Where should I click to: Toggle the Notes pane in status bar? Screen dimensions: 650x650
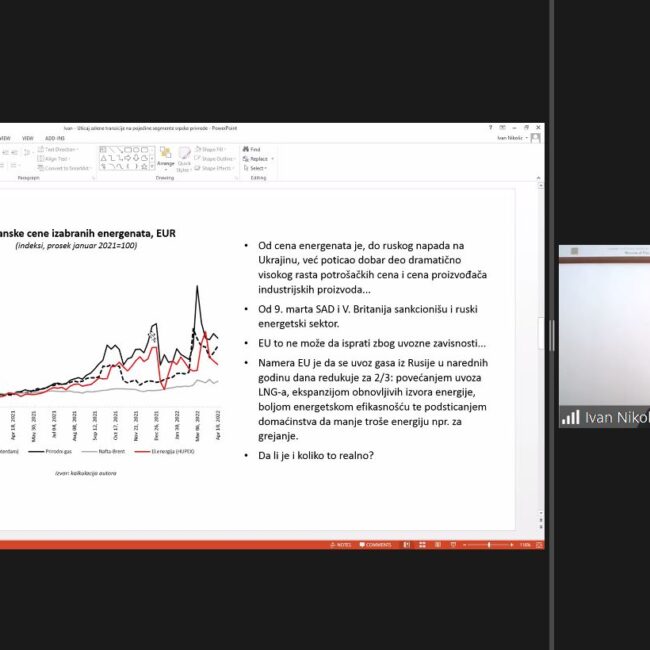tap(342, 545)
